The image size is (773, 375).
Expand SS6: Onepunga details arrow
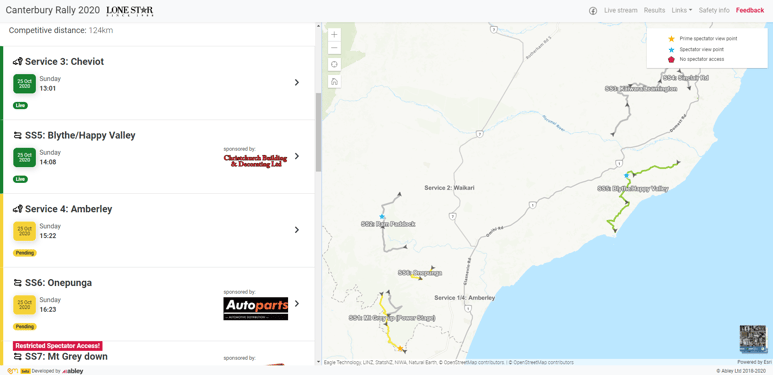297,304
